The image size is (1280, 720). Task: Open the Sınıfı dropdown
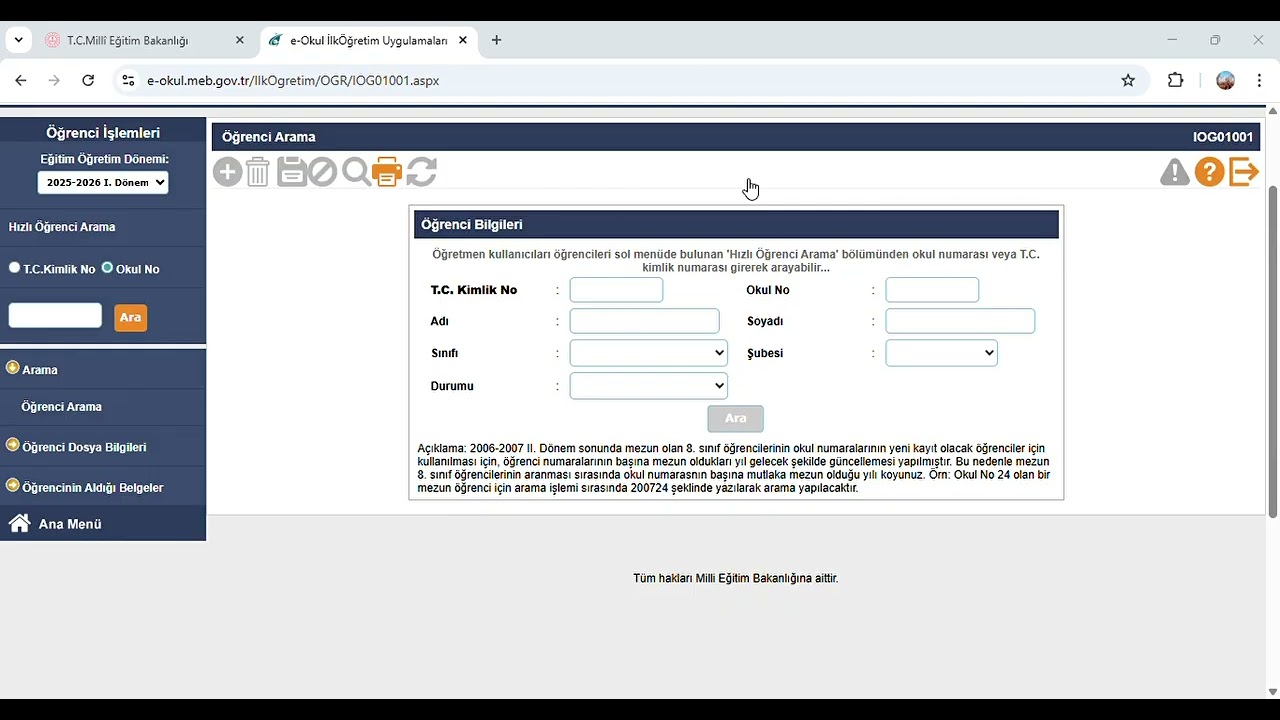648,353
